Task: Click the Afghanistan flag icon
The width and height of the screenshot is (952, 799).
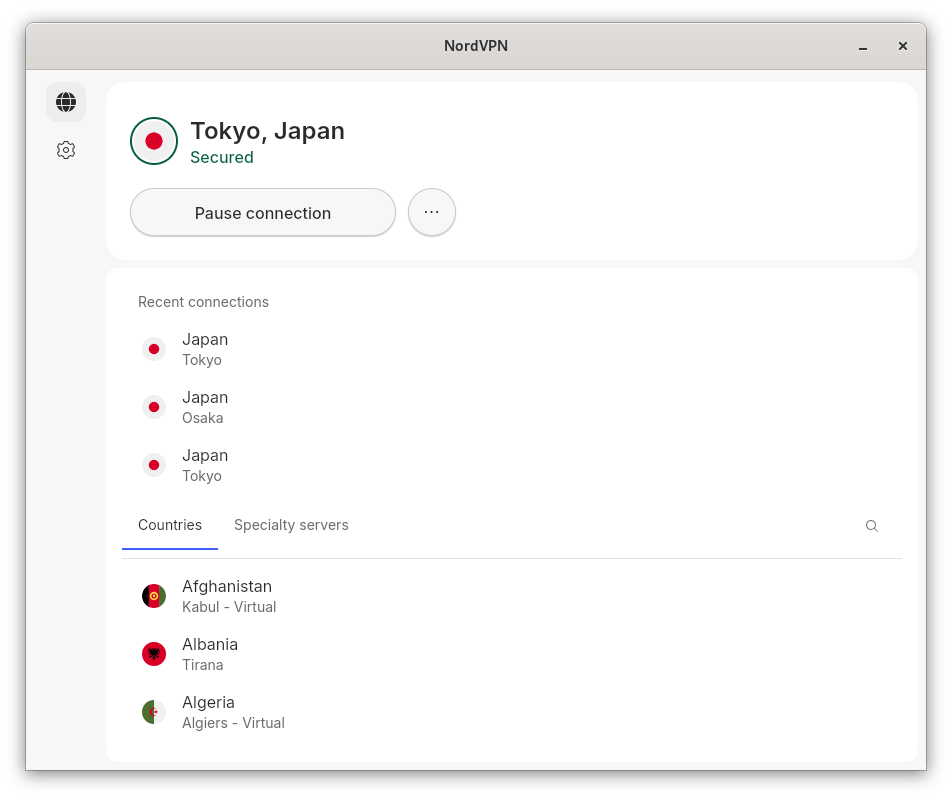Action: (x=154, y=596)
